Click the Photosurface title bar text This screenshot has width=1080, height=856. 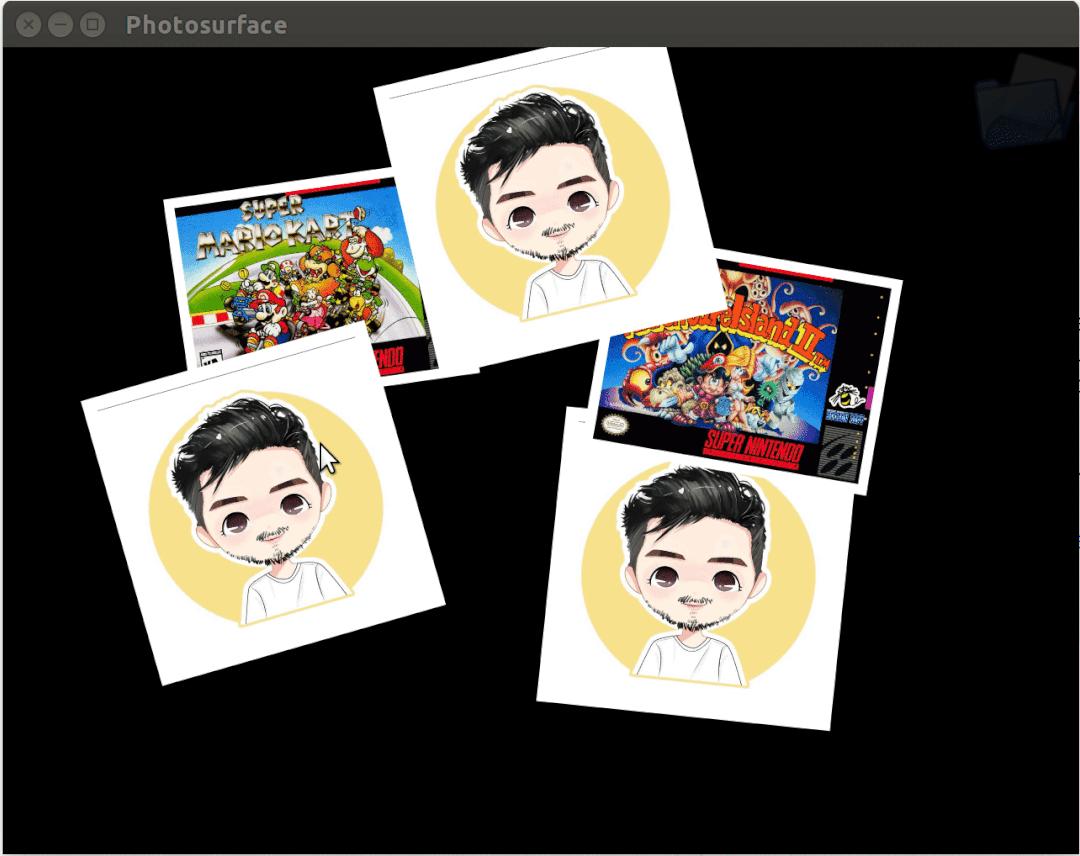(206, 25)
